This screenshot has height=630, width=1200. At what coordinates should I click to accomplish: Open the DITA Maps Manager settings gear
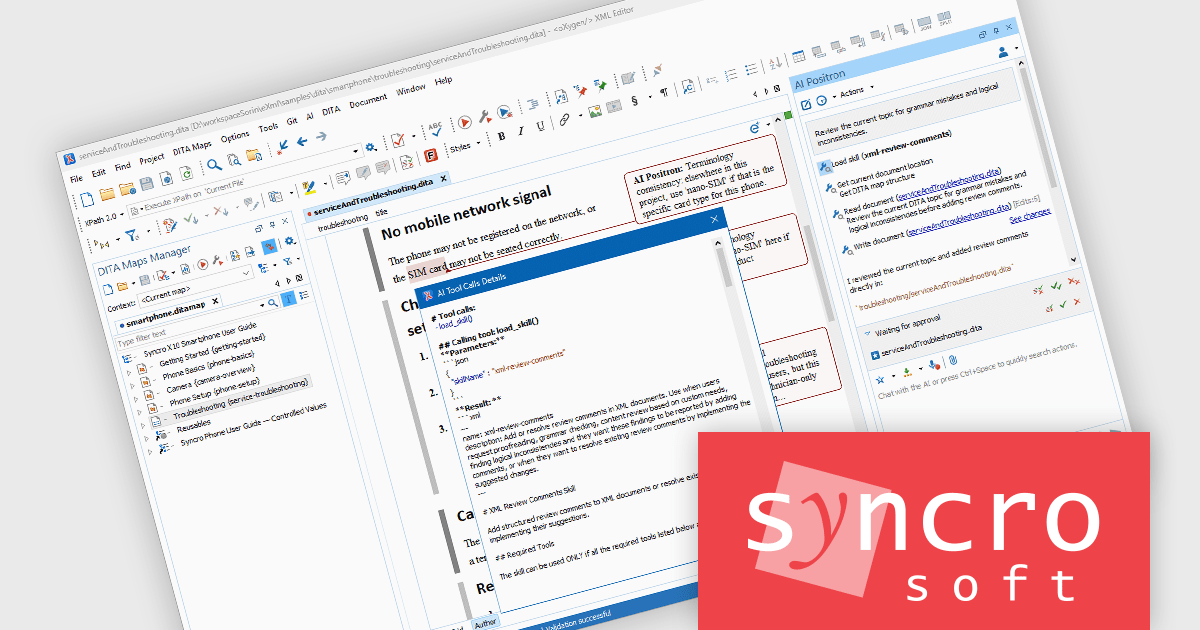click(290, 241)
